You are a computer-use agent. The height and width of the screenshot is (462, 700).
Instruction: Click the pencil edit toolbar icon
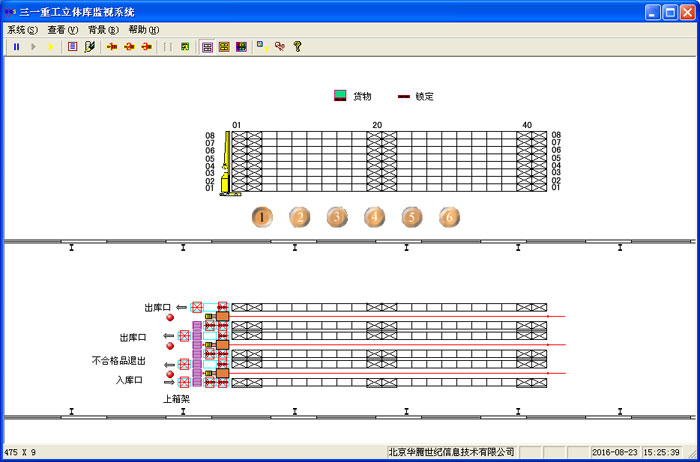[89, 46]
